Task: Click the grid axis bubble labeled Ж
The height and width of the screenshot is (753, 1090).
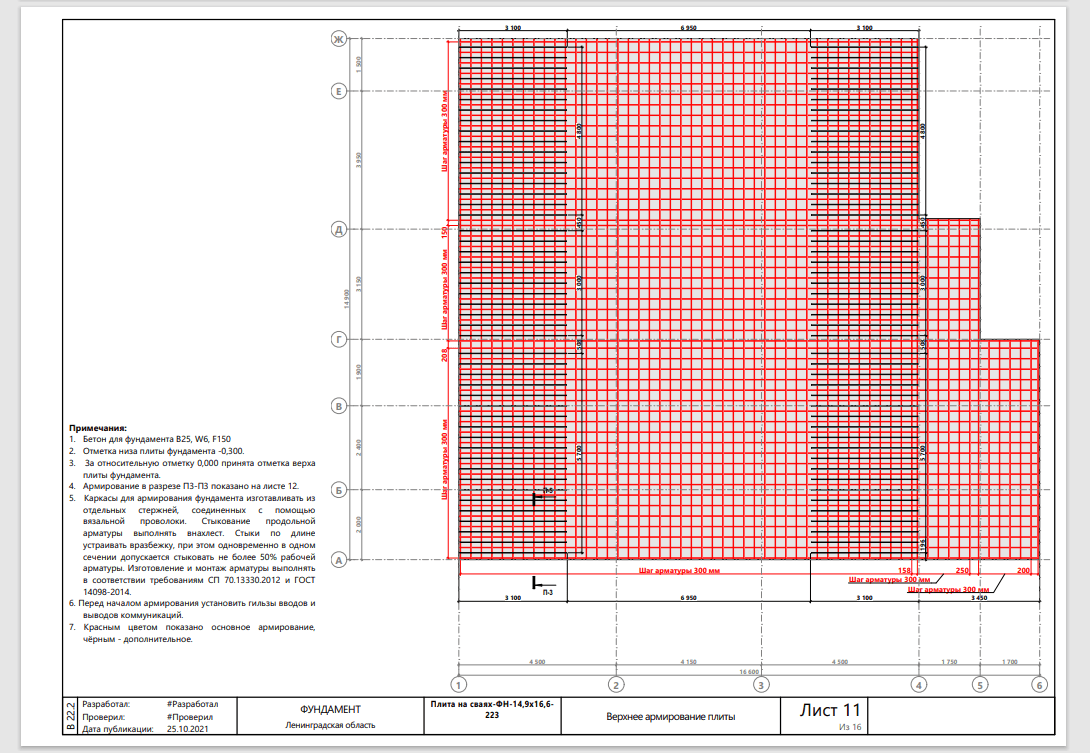Action: (339, 39)
